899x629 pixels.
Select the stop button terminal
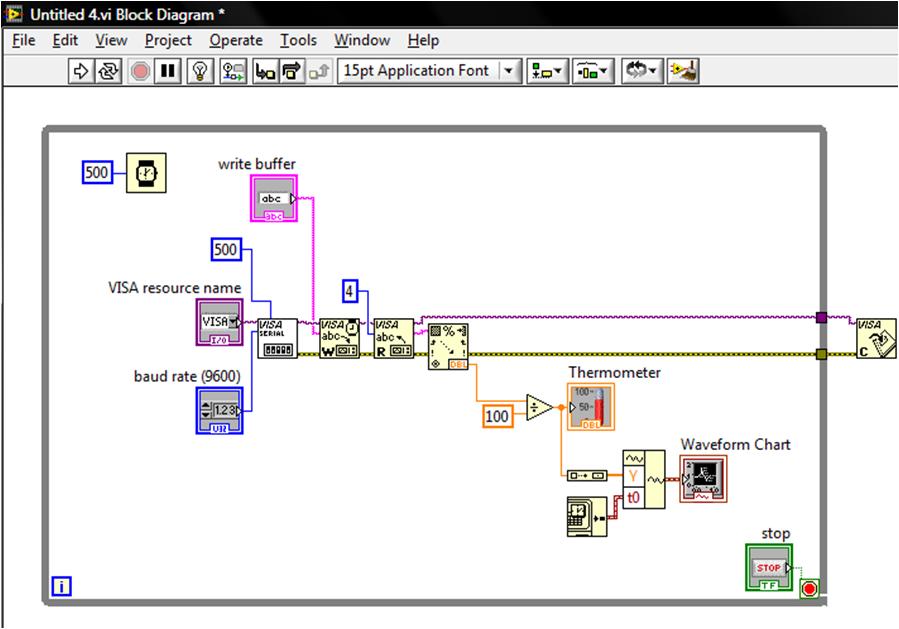click(768, 568)
